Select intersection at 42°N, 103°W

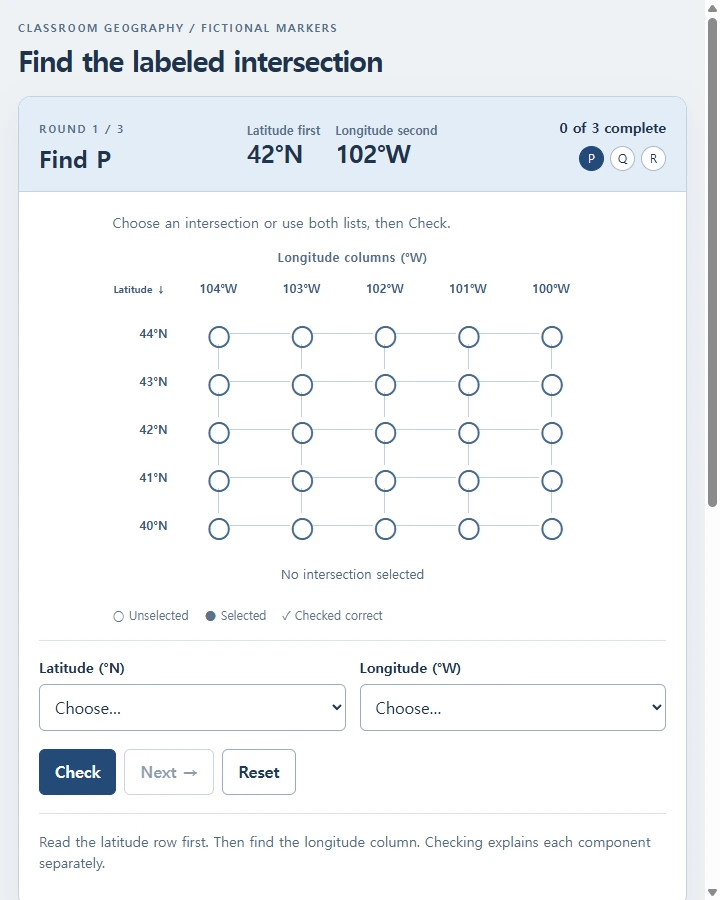[302, 433]
